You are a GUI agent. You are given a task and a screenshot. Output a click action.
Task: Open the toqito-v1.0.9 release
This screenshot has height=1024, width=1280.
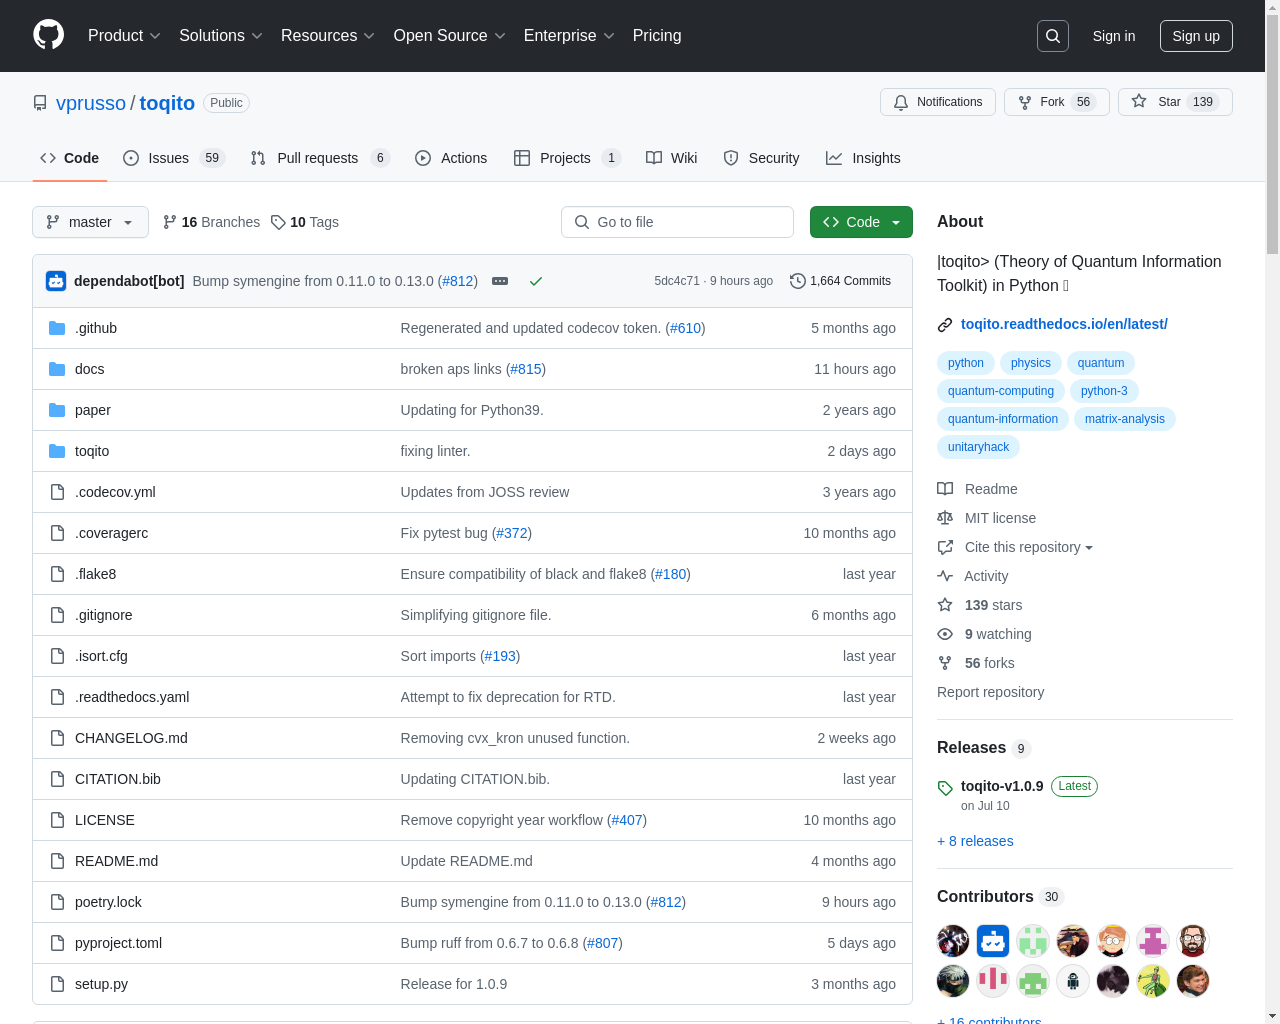tap(1002, 786)
